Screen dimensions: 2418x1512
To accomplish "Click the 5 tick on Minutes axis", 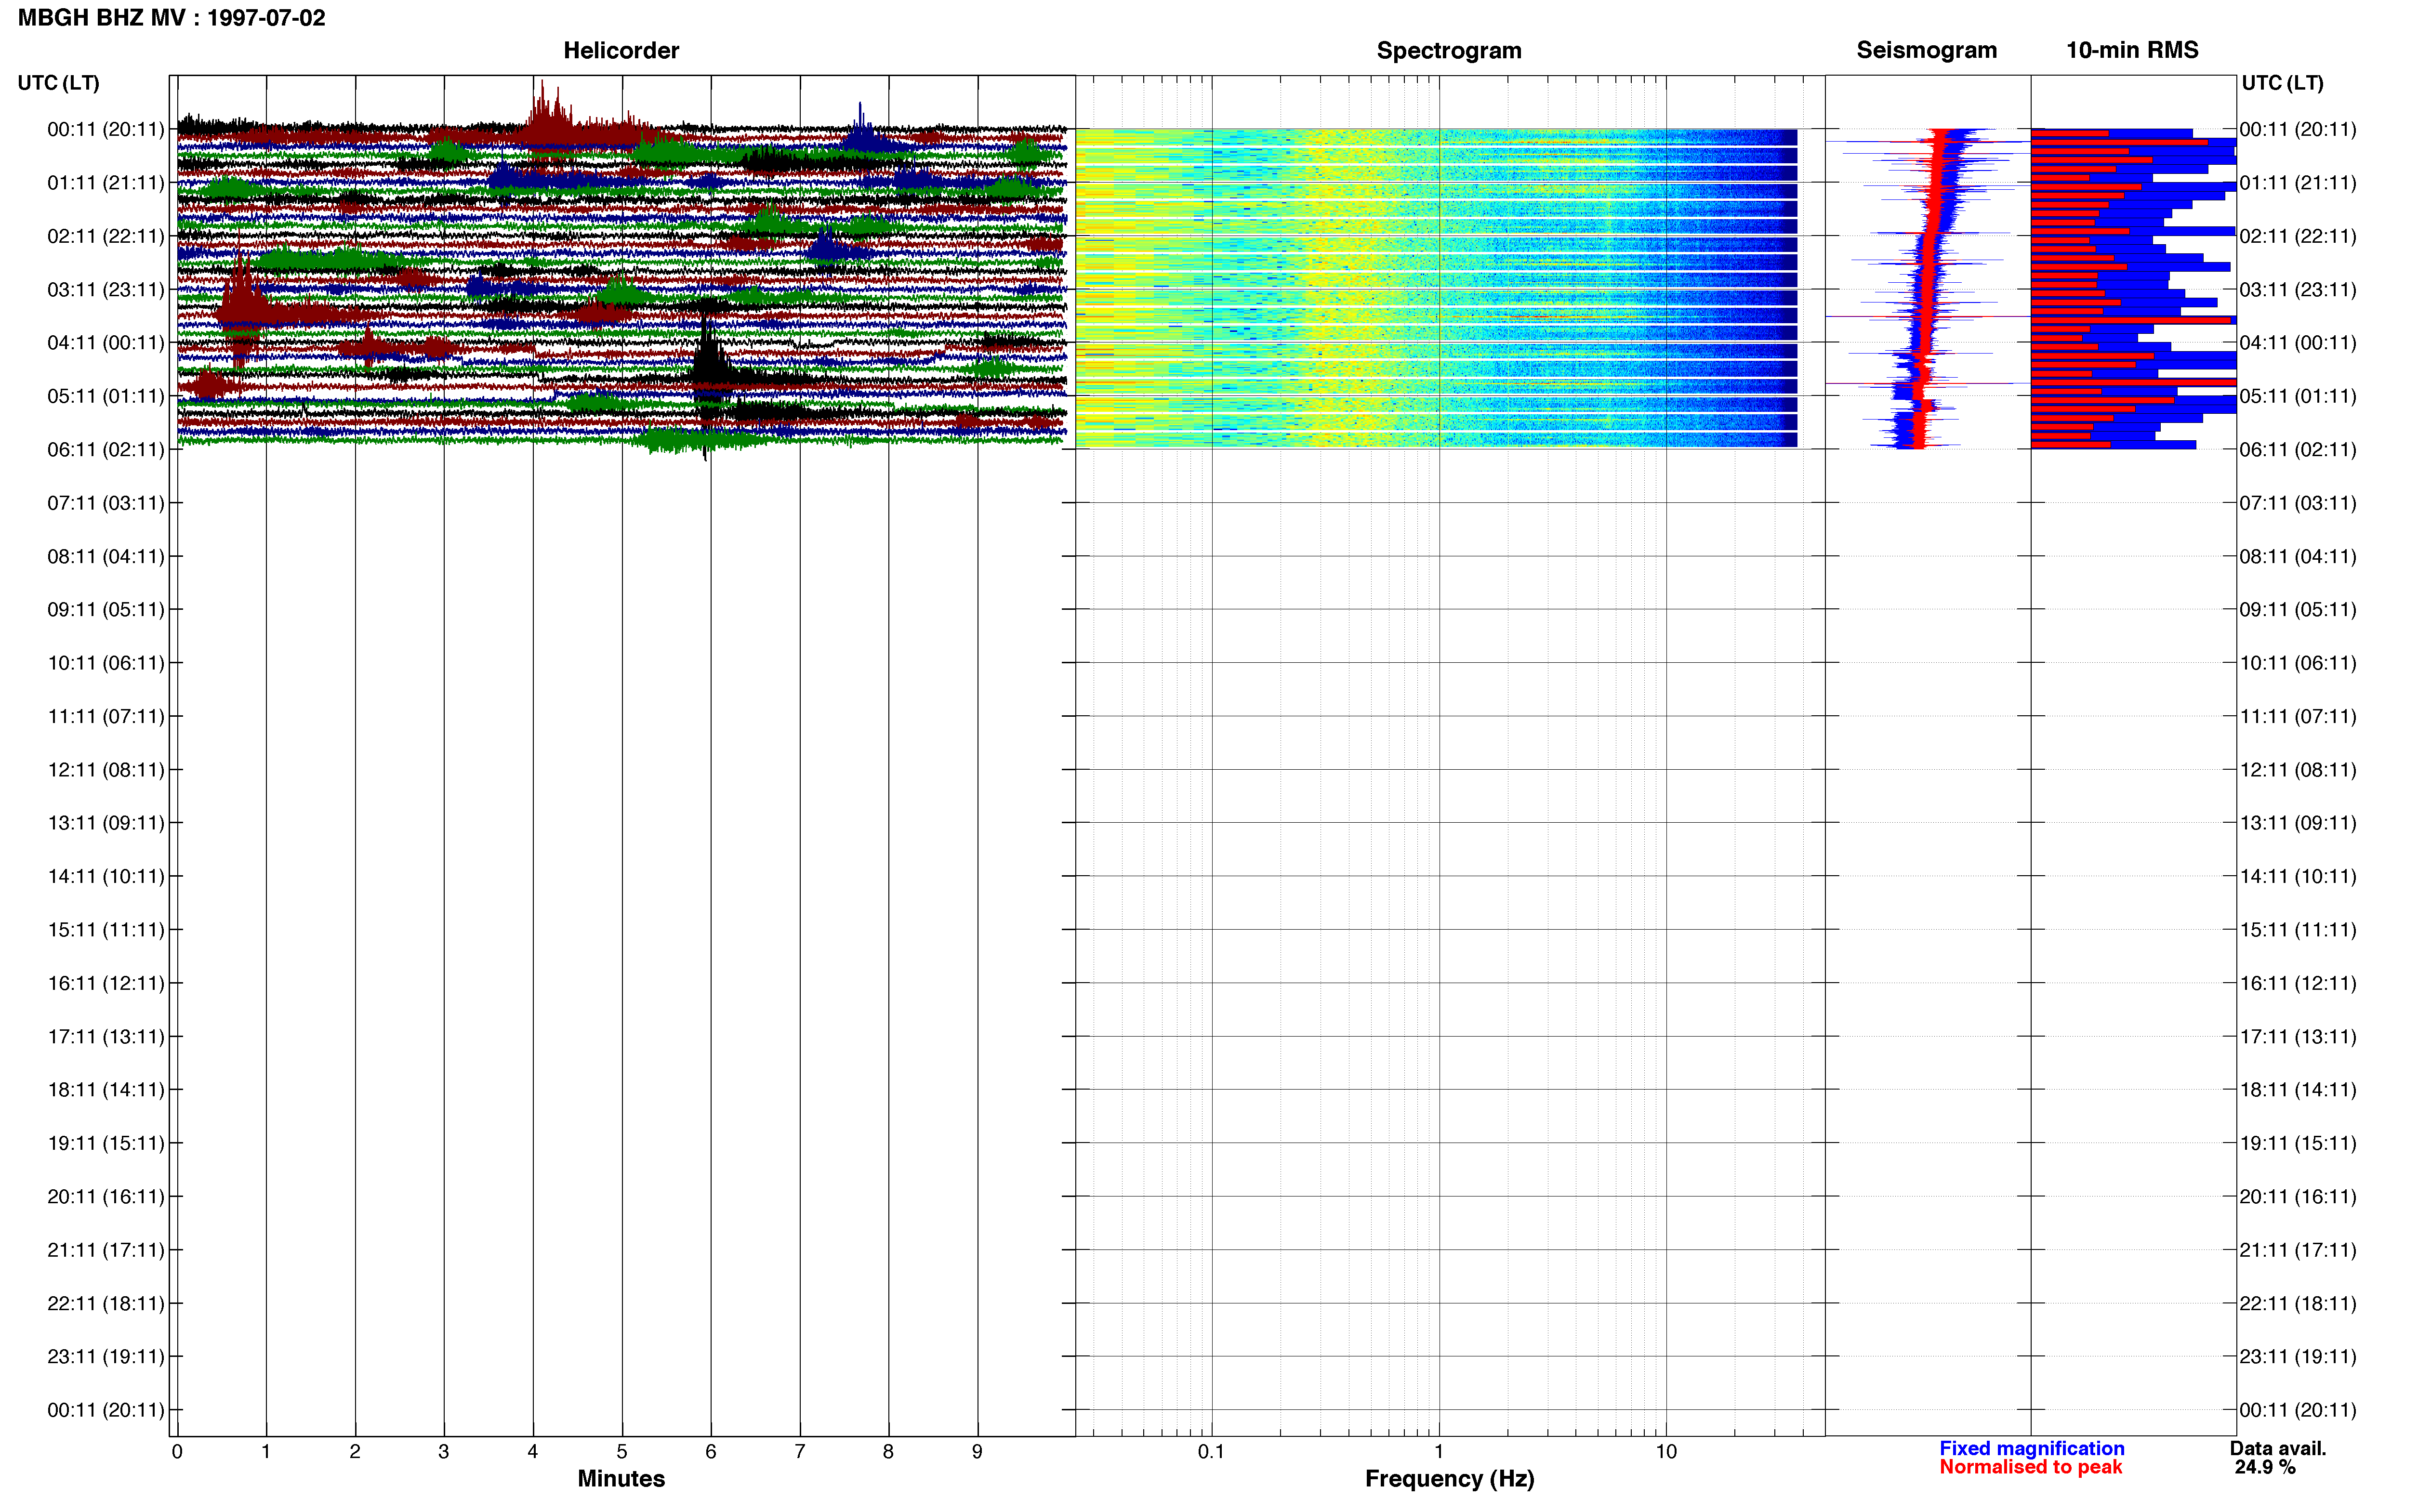I will click(x=622, y=1452).
